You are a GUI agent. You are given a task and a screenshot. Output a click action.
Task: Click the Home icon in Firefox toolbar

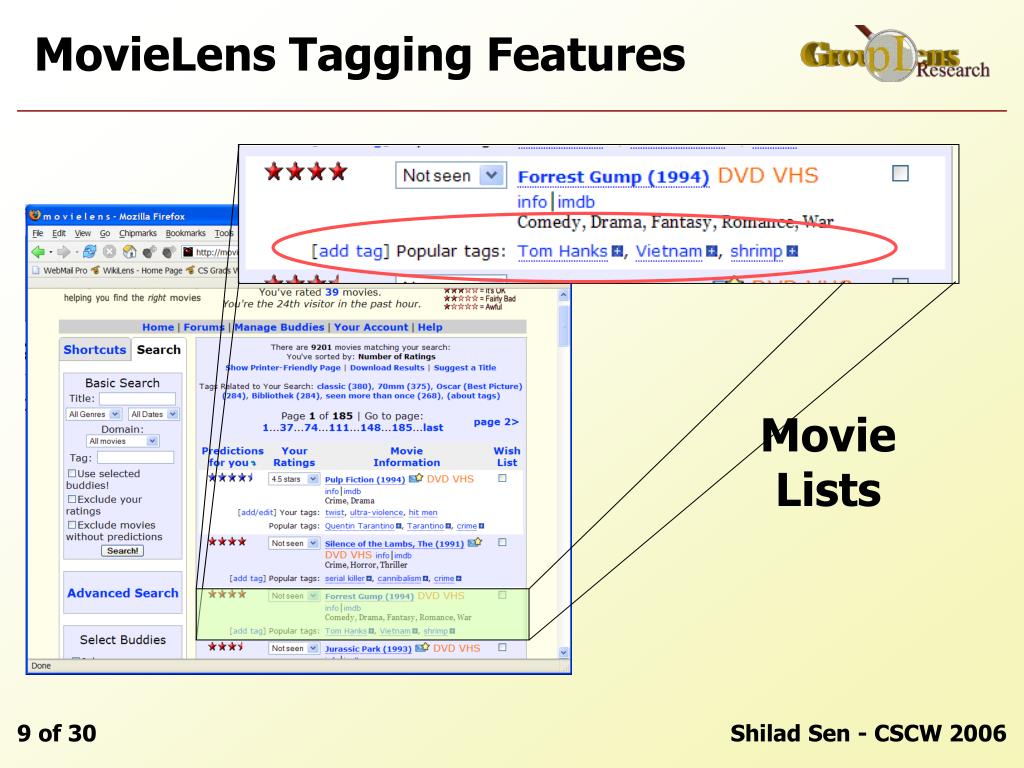point(130,252)
